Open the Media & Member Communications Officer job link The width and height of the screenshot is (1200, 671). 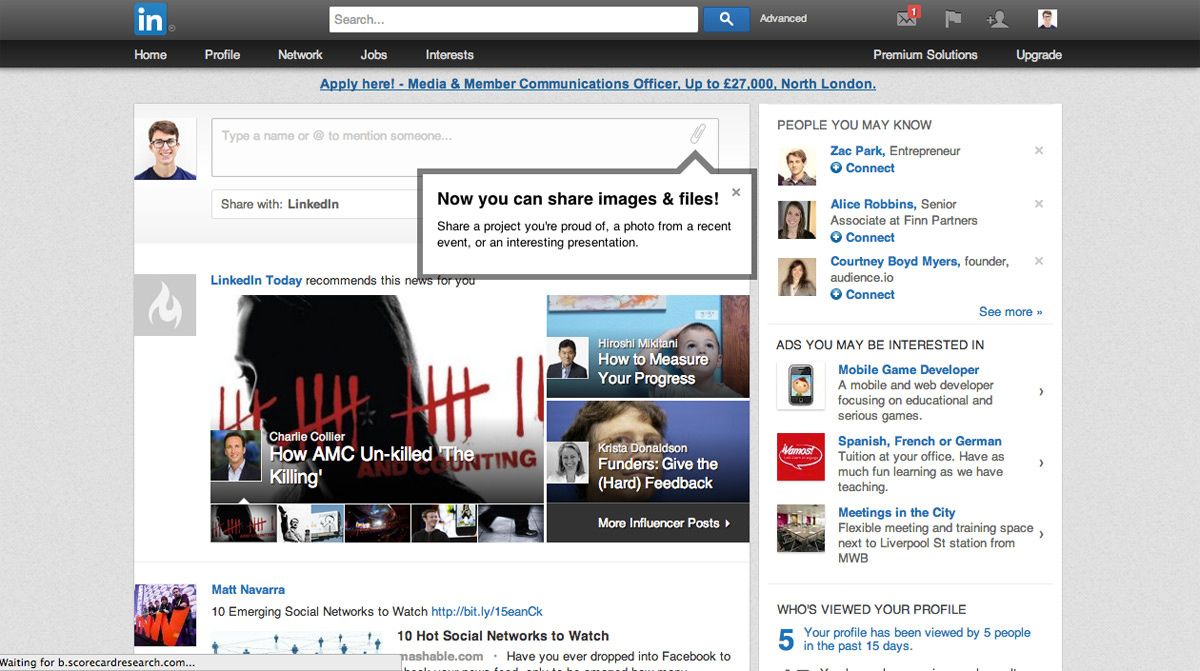click(598, 84)
